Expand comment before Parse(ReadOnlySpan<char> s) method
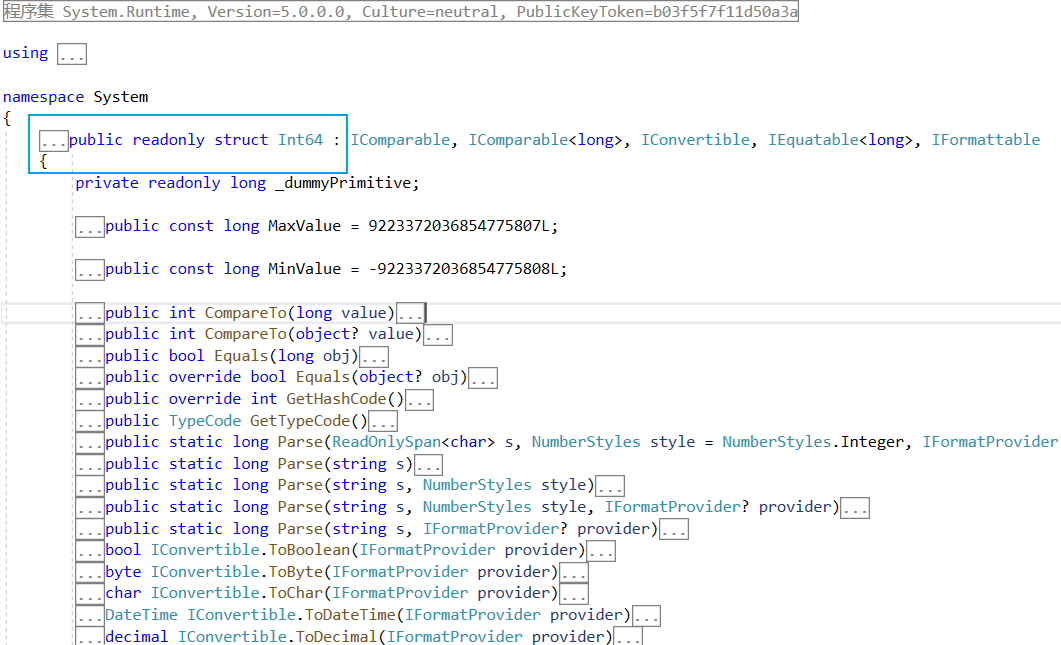This screenshot has height=645, width=1061. tap(89, 443)
